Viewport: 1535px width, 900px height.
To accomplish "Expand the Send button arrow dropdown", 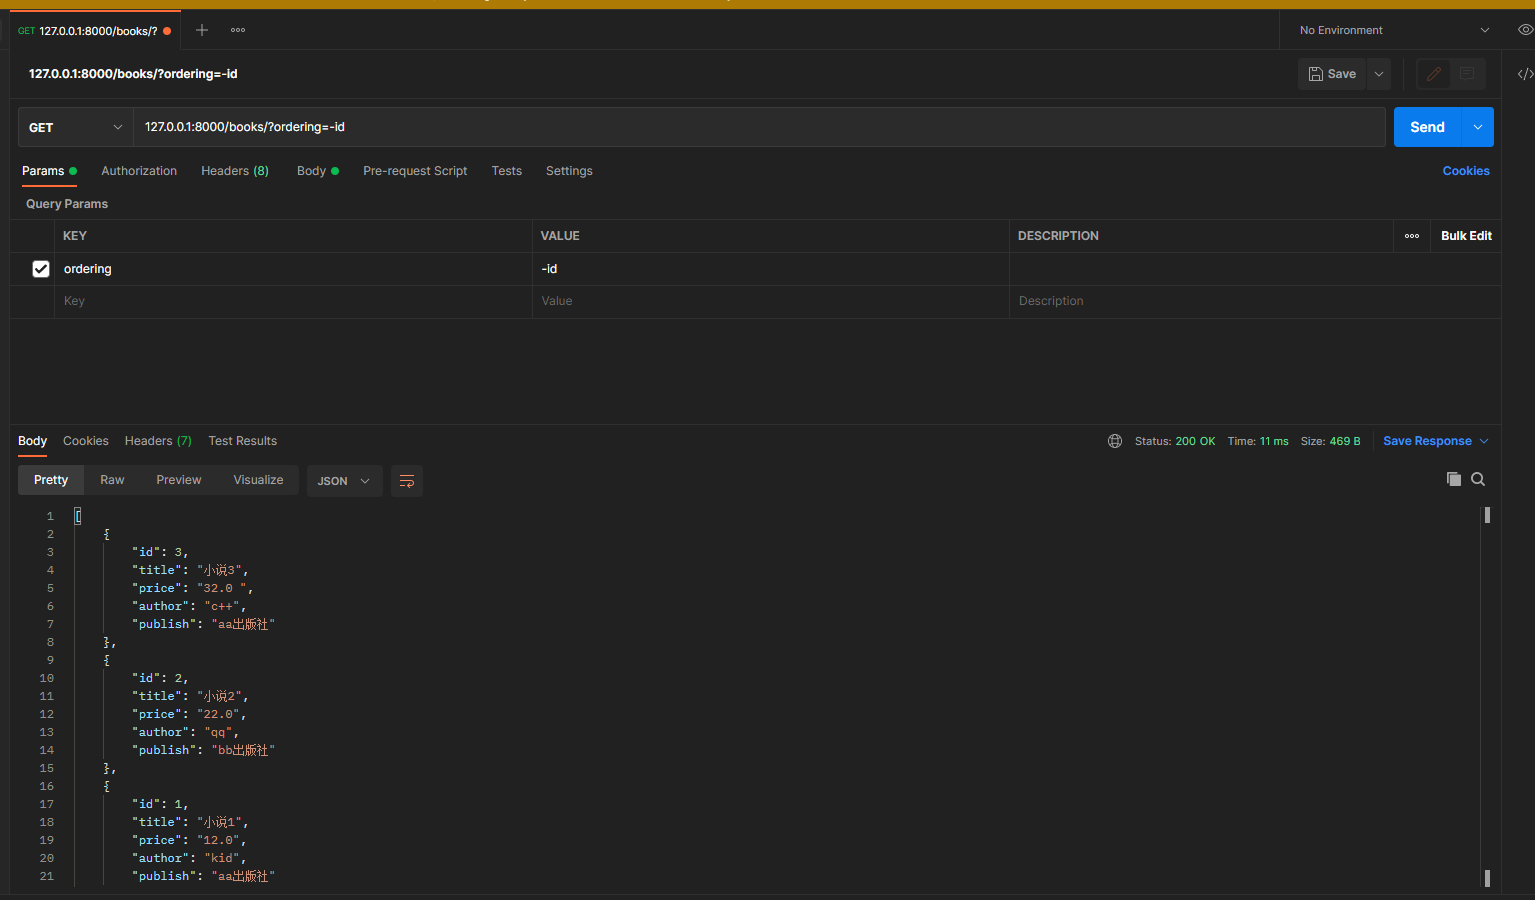I will point(1477,127).
